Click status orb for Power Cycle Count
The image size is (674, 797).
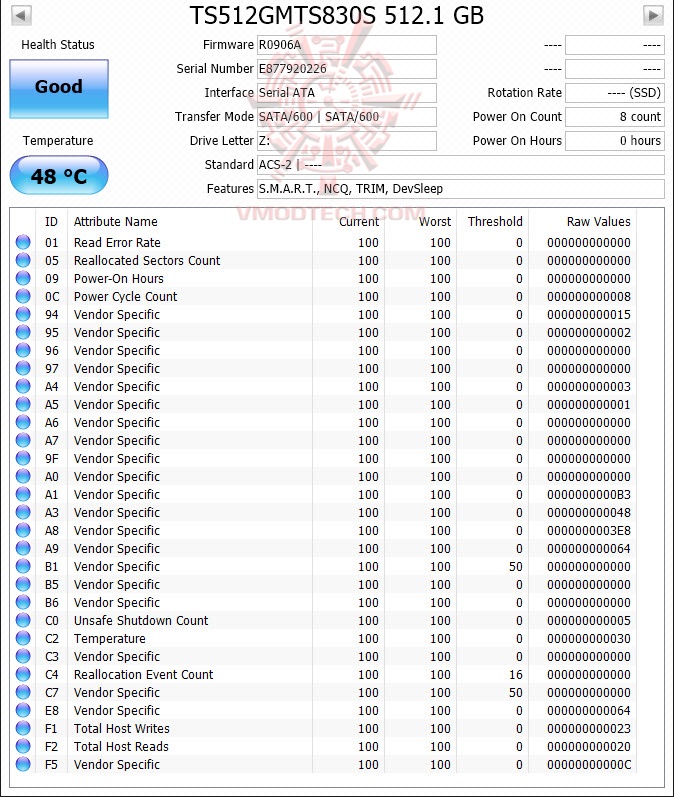(x=23, y=296)
